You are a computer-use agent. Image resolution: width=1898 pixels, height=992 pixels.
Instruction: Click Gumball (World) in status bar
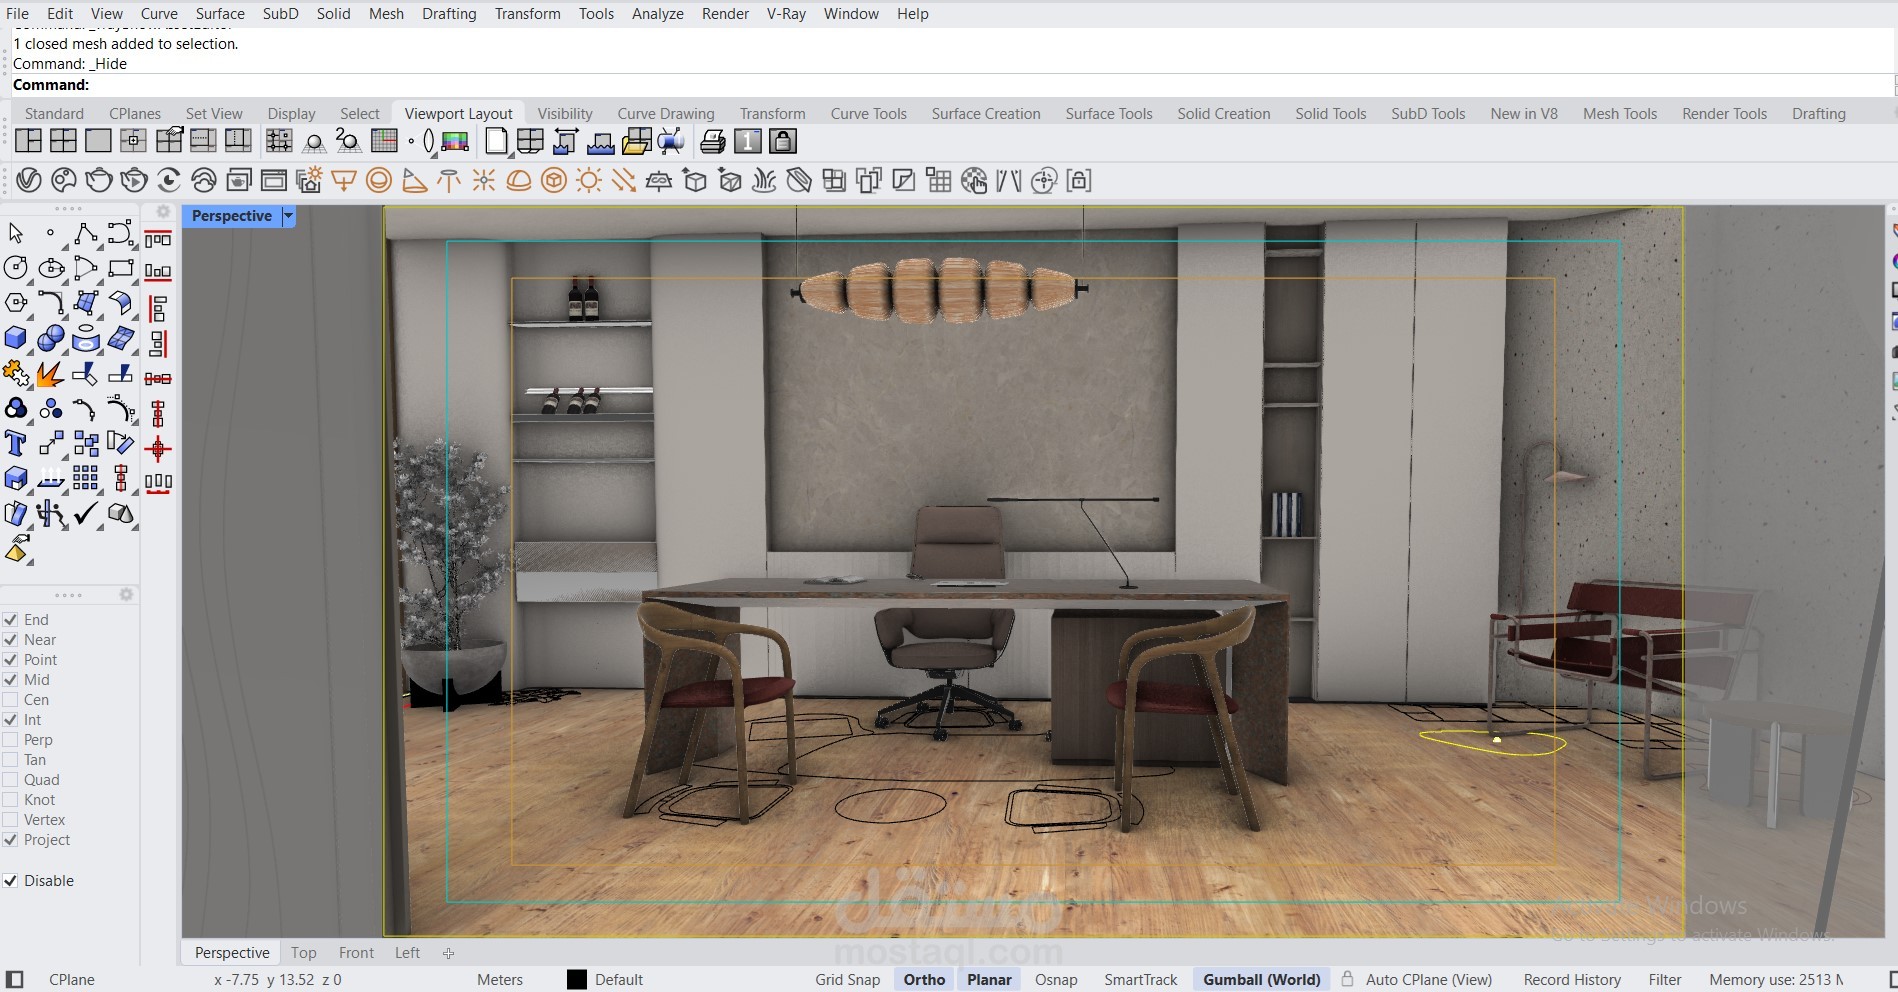point(1261,980)
